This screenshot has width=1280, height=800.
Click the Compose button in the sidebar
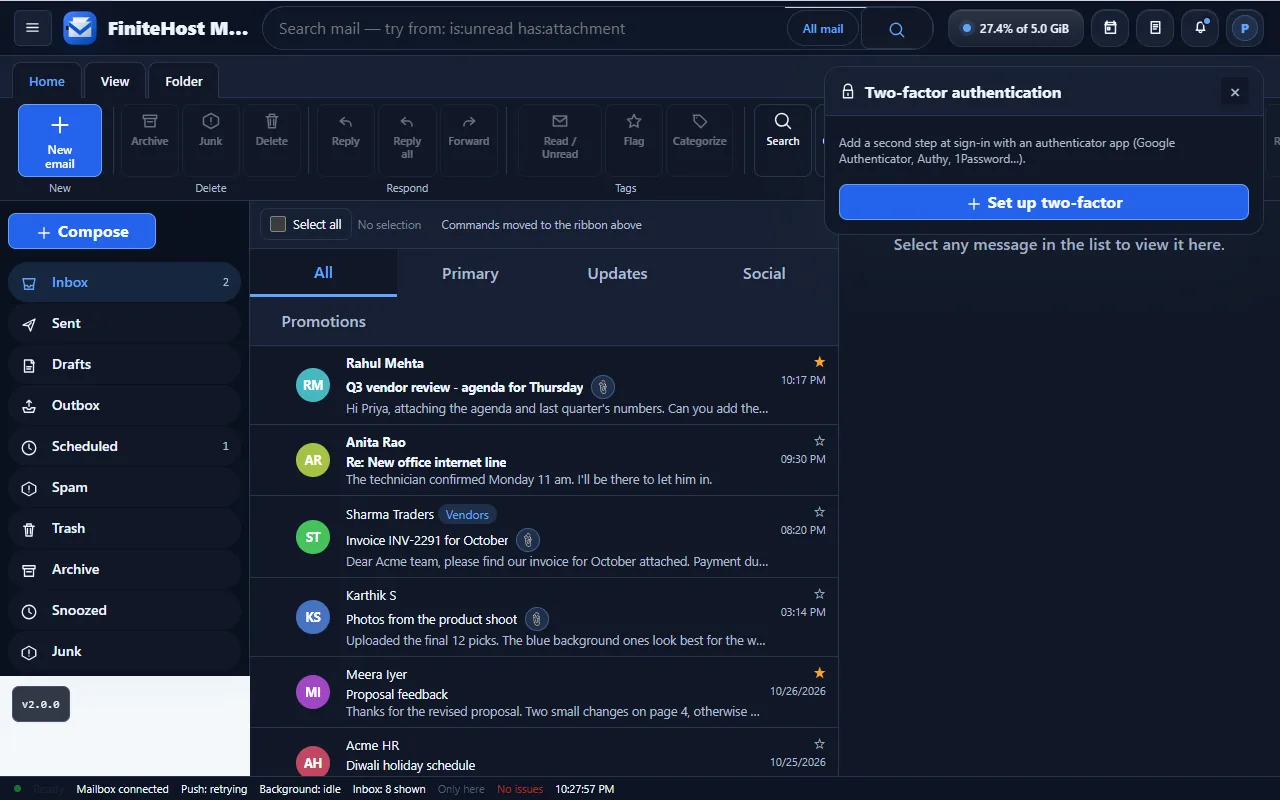[82, 231]
